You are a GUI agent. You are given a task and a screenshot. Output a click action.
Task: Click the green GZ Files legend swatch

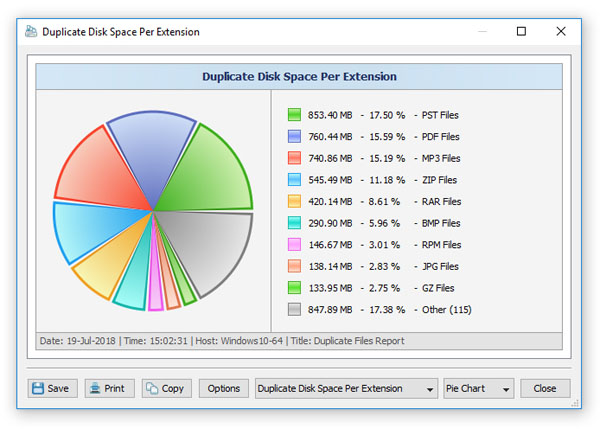[x=294, y=288]
